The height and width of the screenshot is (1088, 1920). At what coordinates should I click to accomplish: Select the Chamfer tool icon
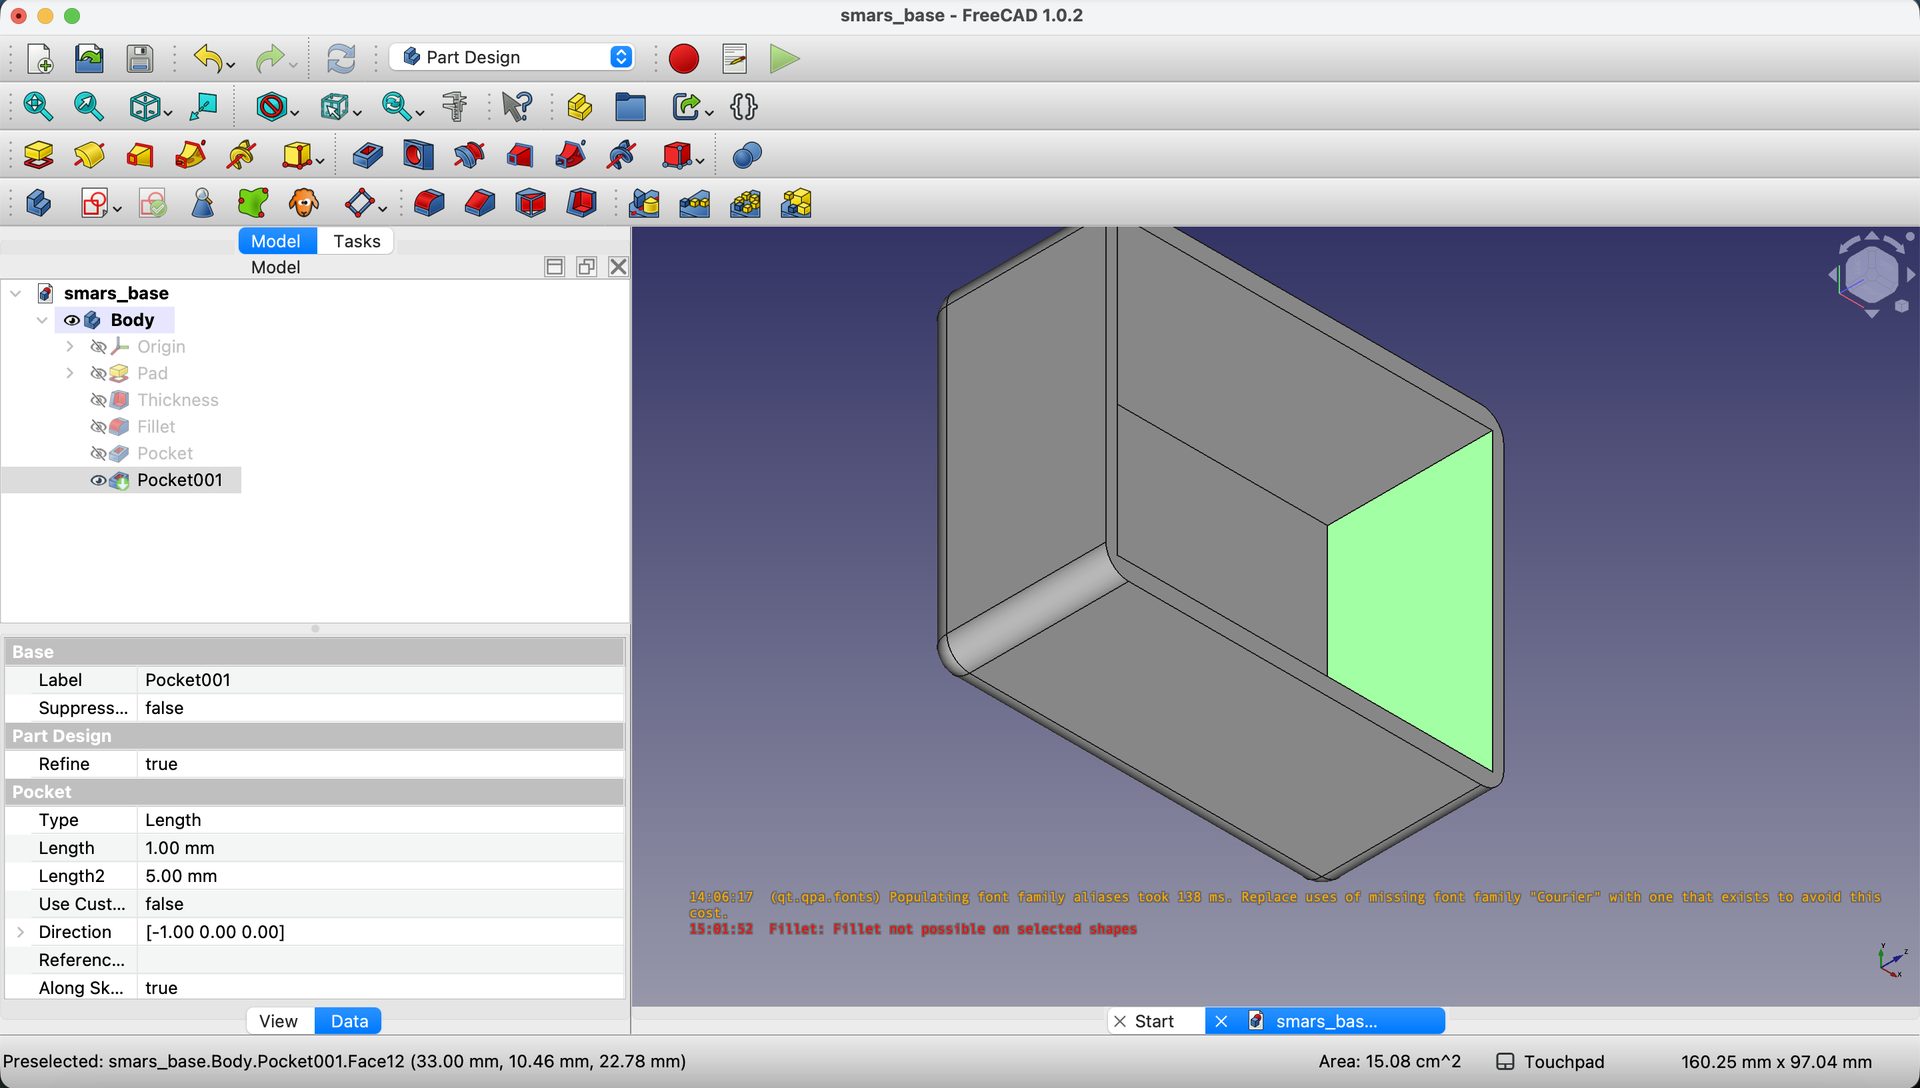pos(480,203)
